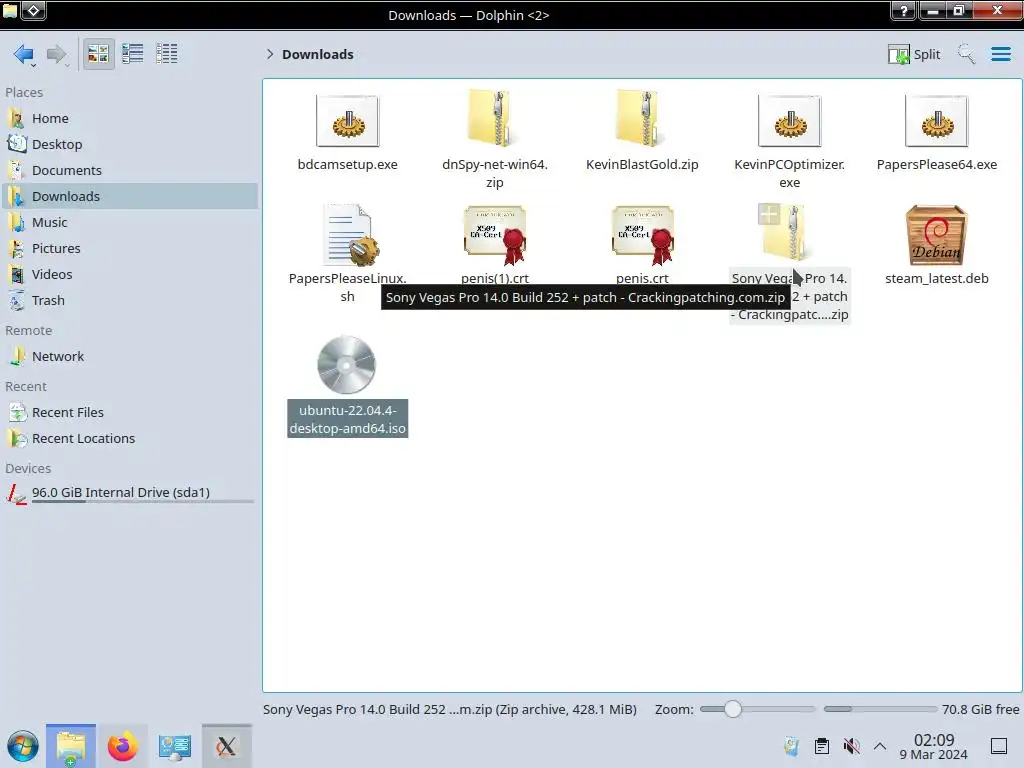Select KevinPCOptimizer.exe file icon
The height and width of the screenshot is (768, 1024).
790,121
